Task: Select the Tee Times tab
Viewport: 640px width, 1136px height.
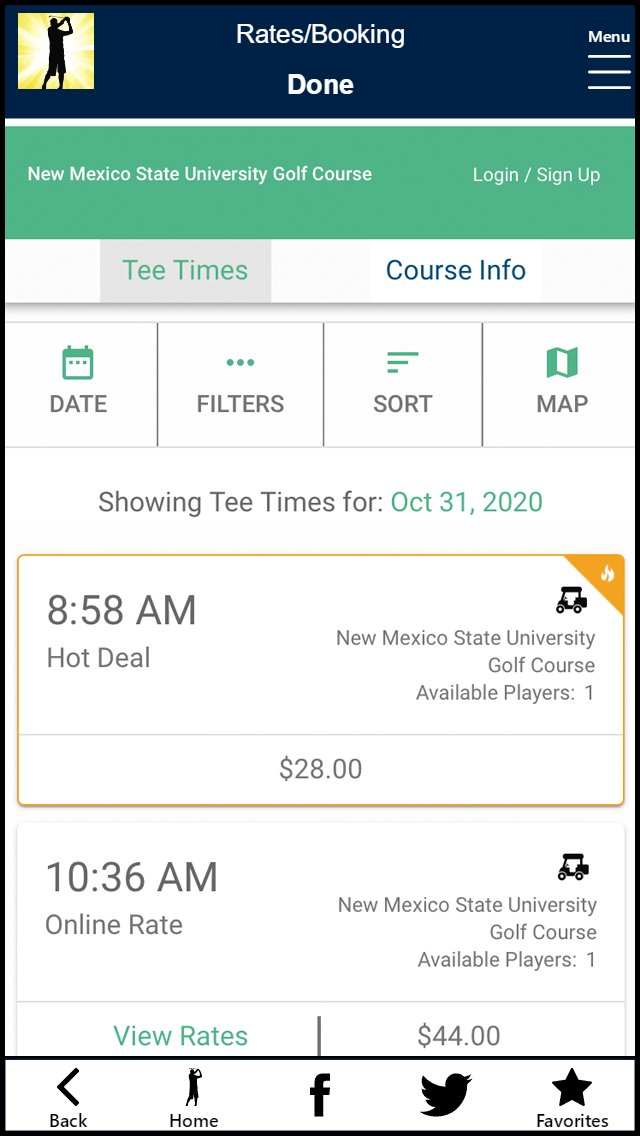Action: pos(184,270)
